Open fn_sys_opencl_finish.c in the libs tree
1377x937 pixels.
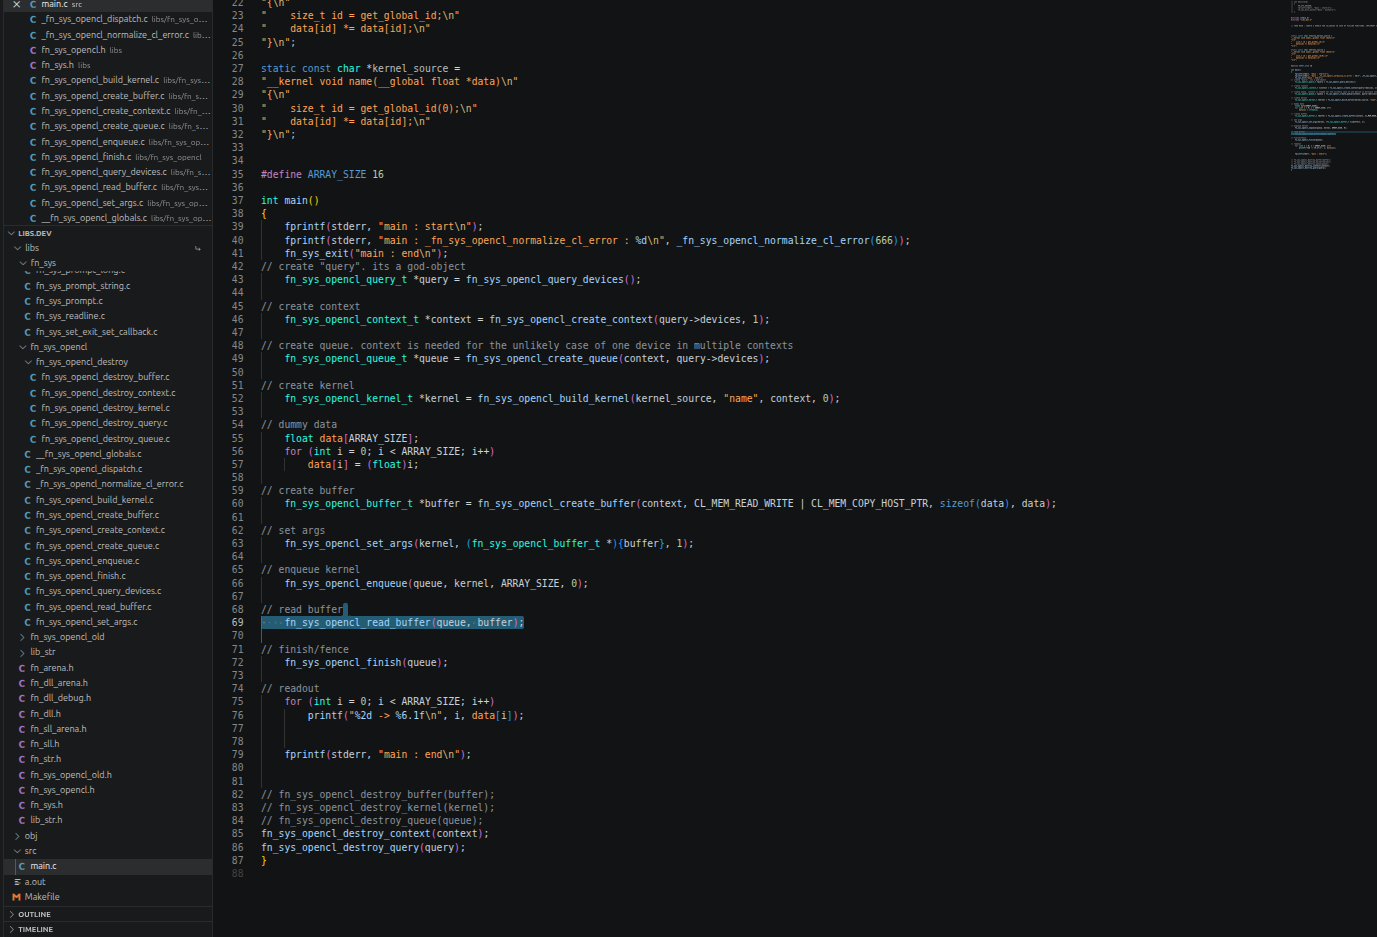click(106, 576)
